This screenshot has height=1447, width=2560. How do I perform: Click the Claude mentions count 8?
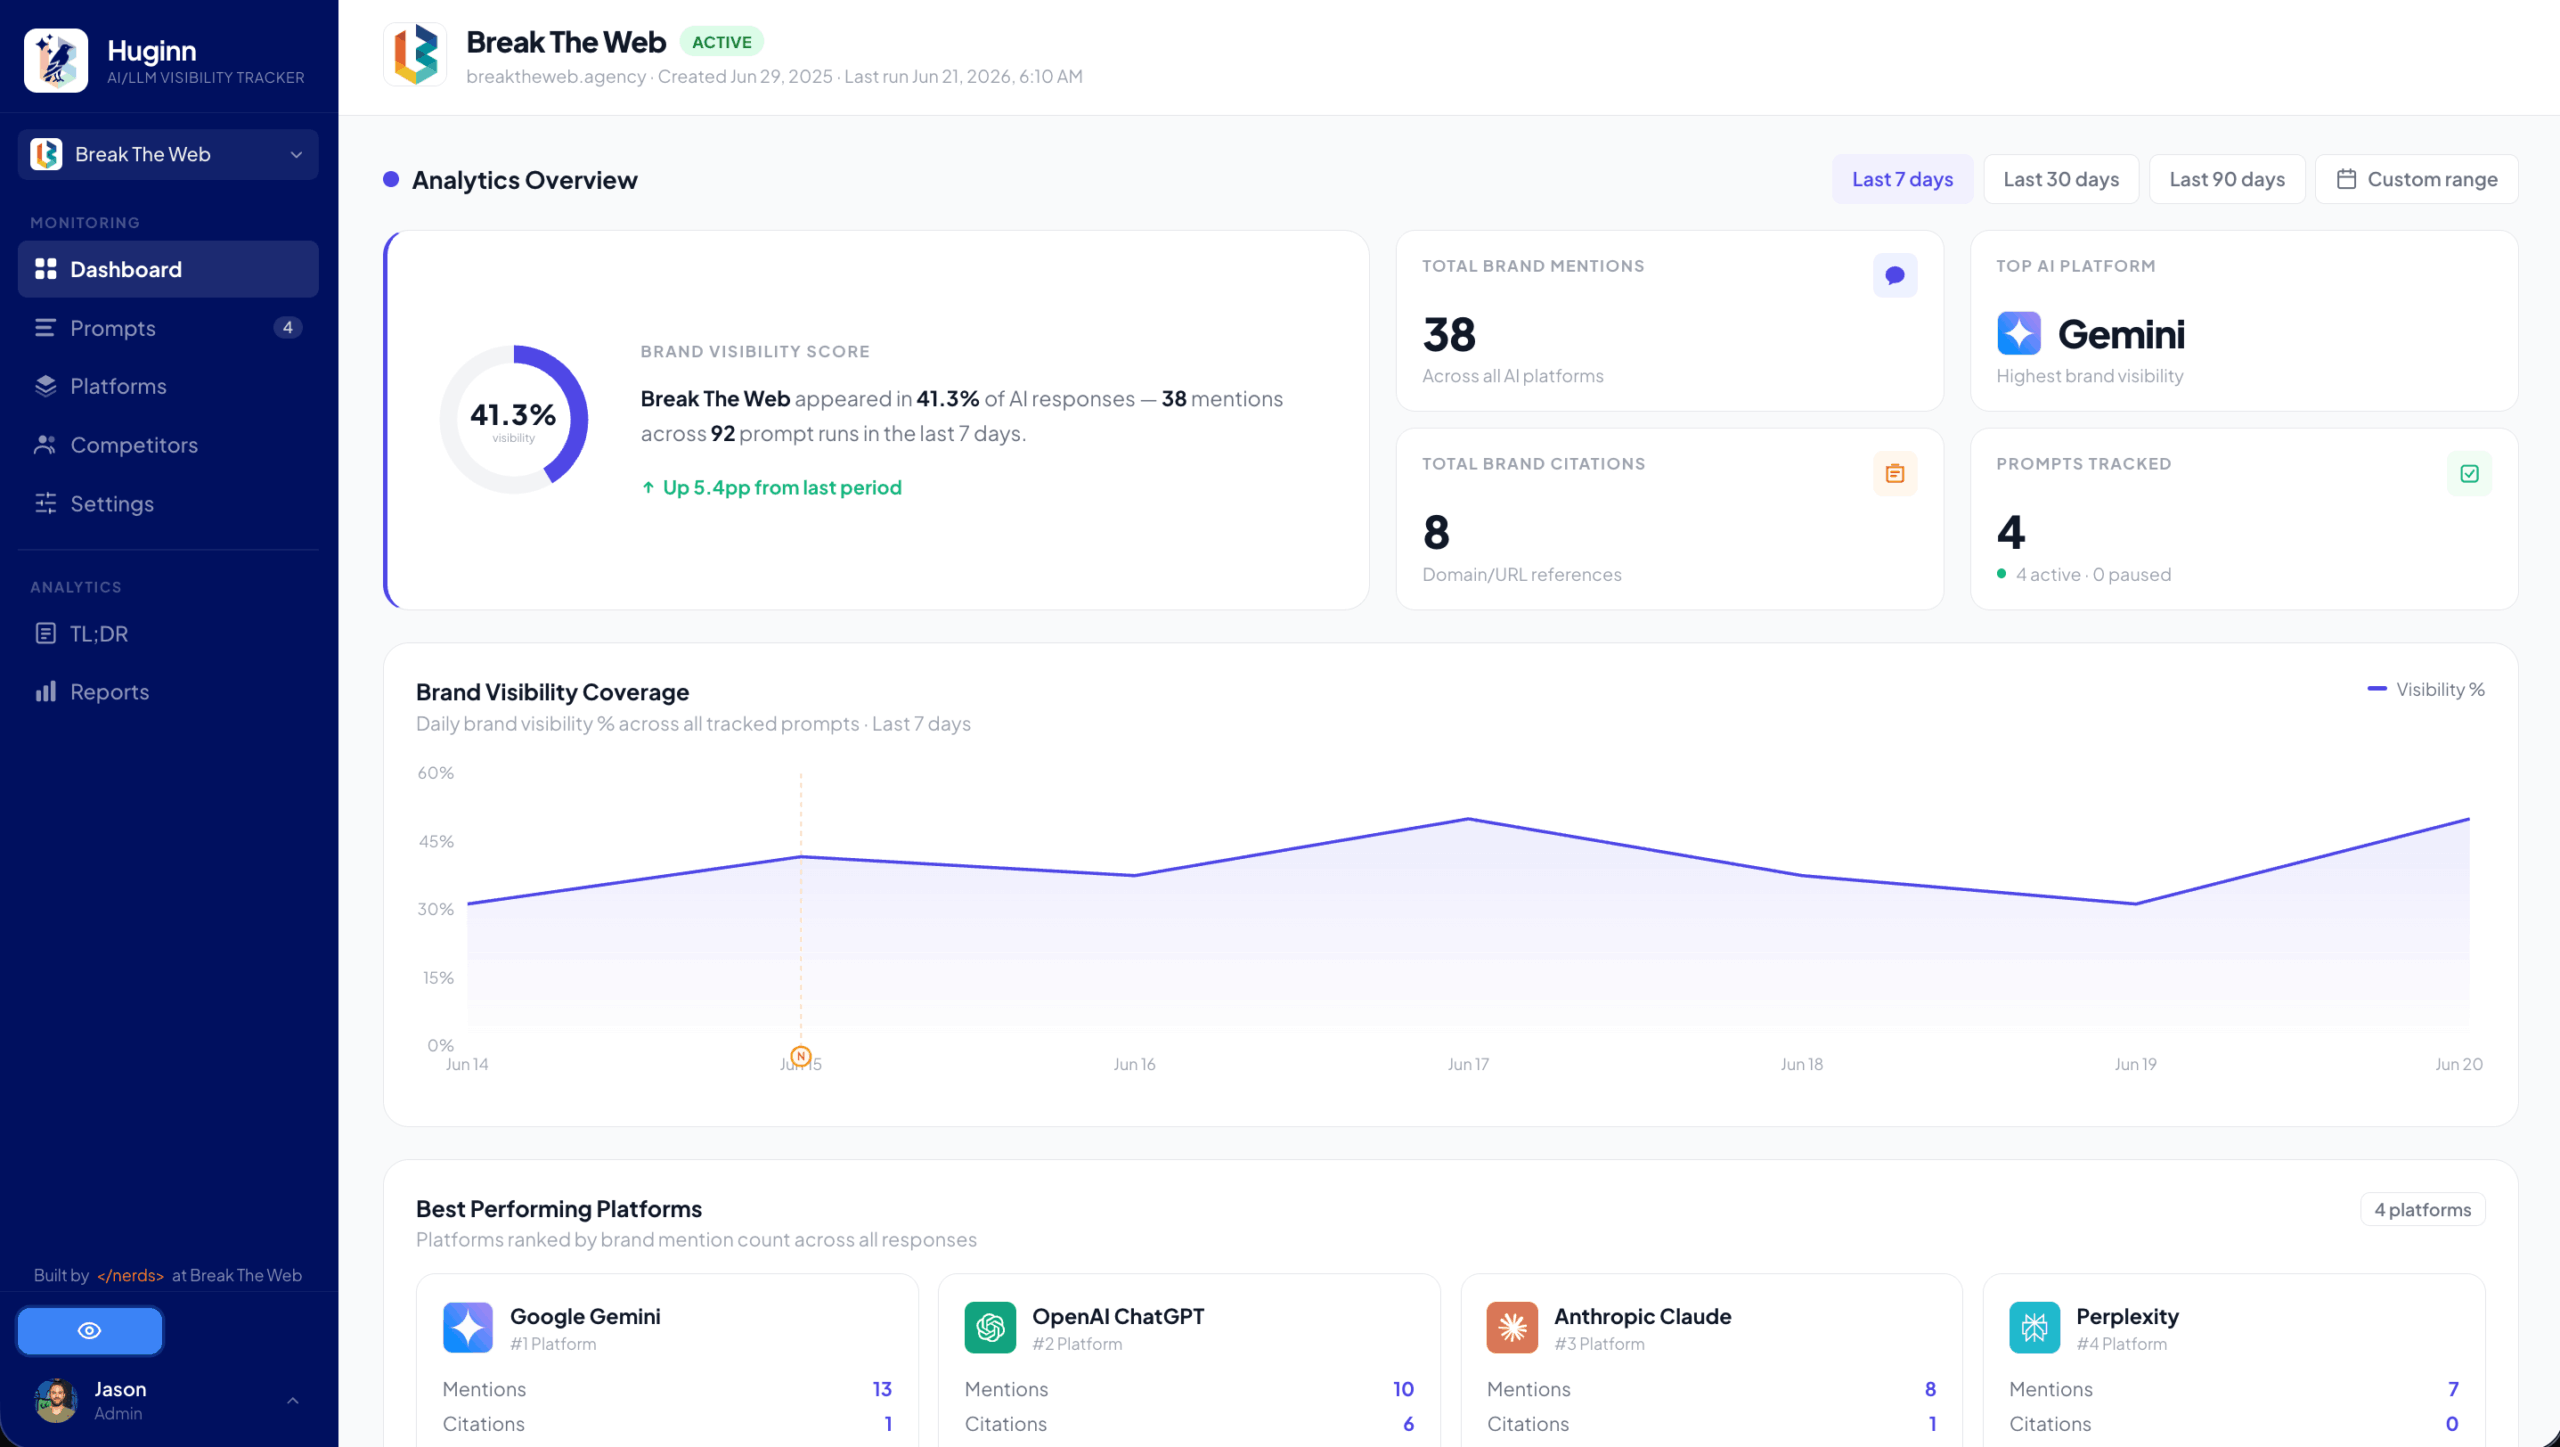tap(1930, 1389)
